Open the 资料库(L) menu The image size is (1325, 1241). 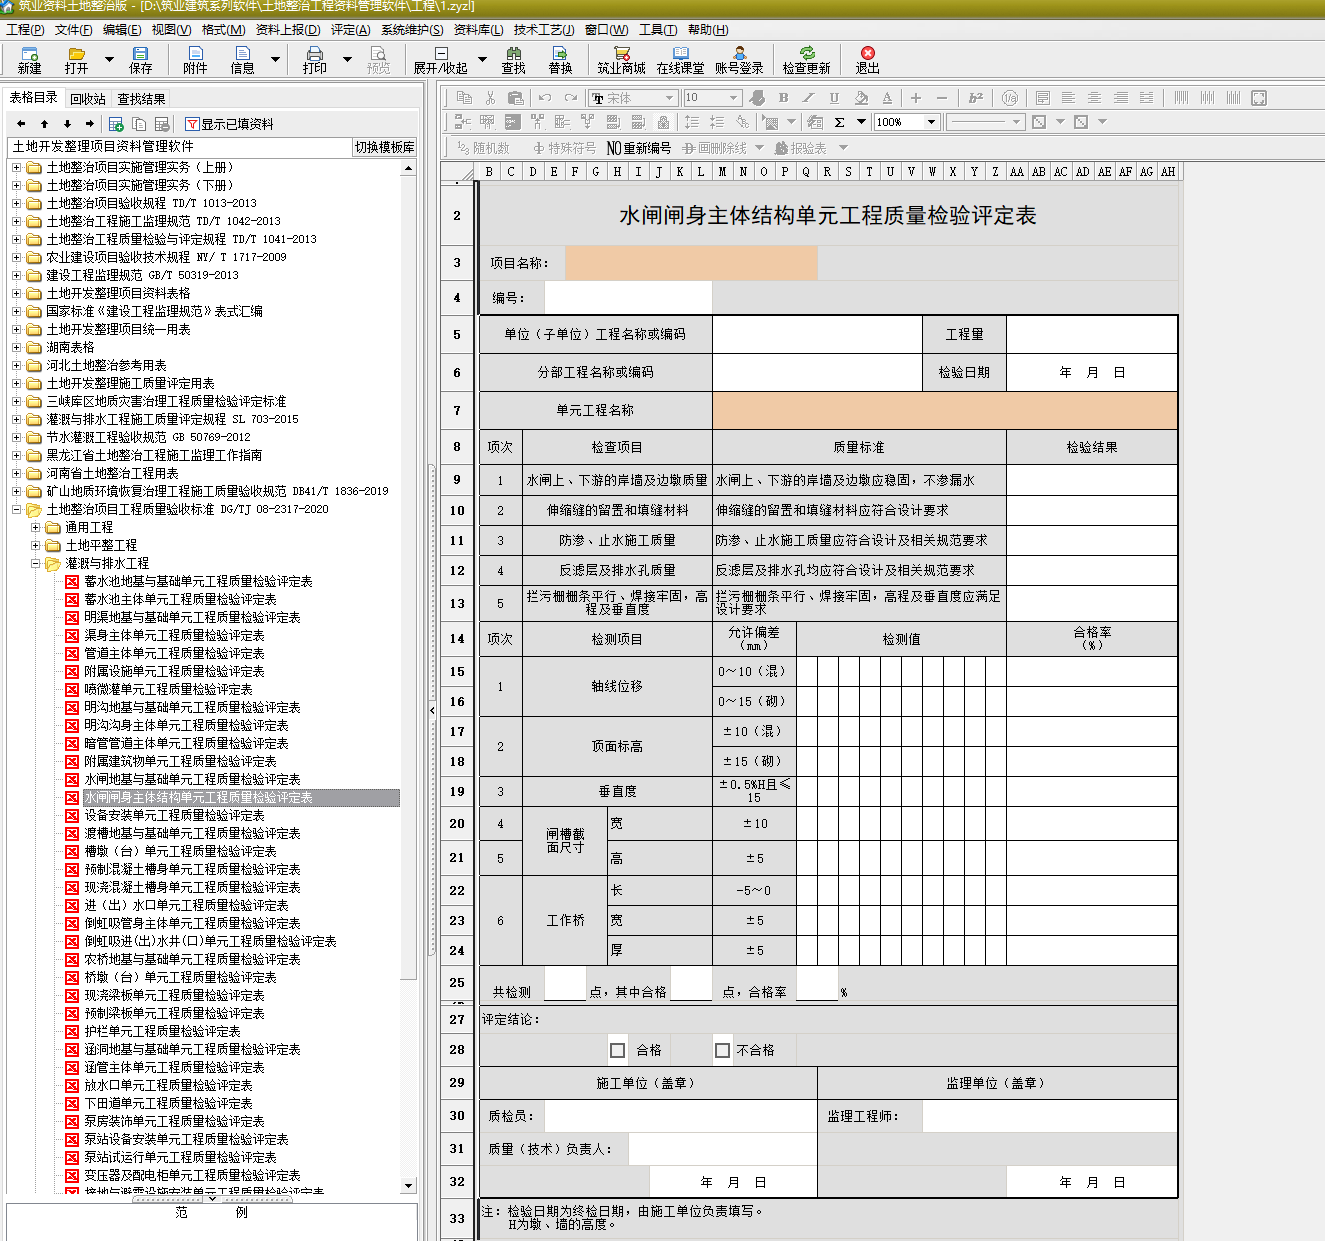click(x=479, y=30)
